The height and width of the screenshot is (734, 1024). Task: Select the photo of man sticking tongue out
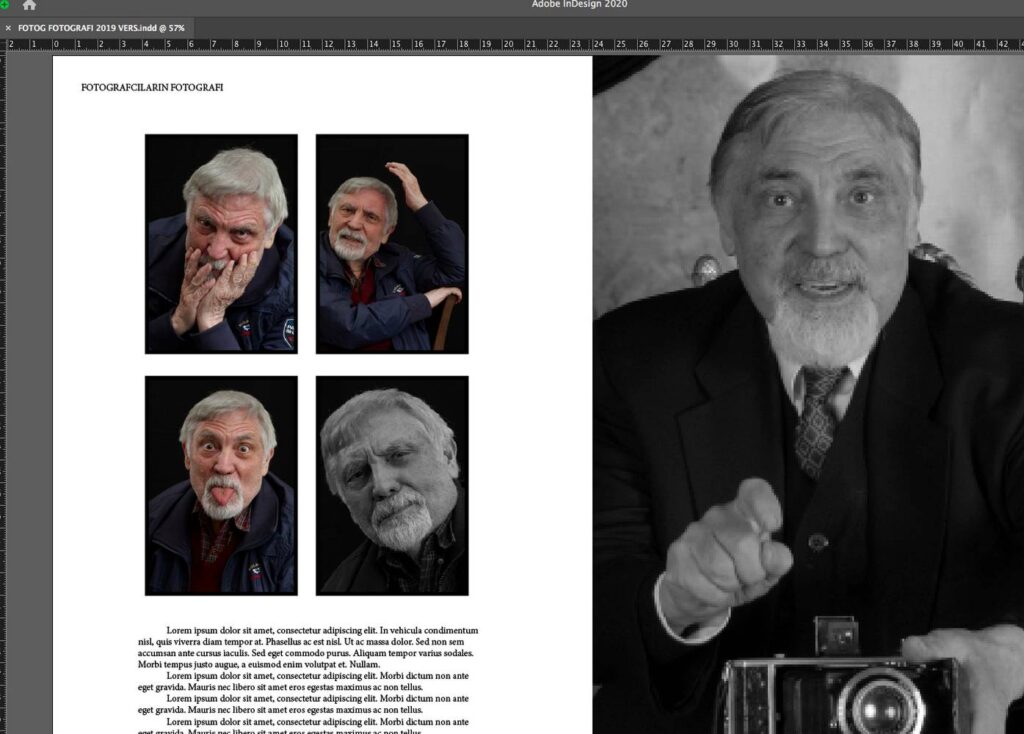pos(221,485)
